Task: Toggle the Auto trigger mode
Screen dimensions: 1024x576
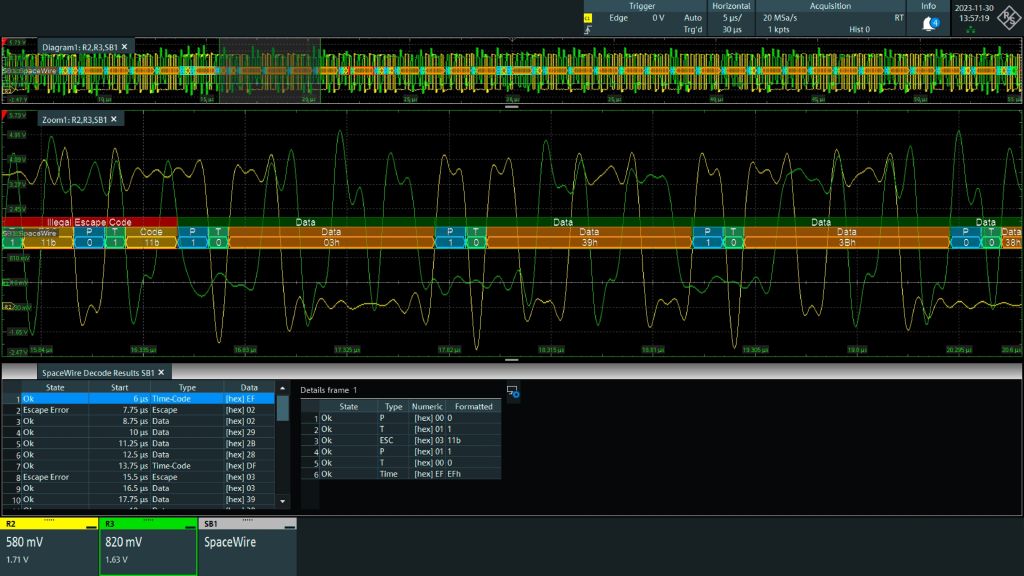Action: click(x=694, y=17)
